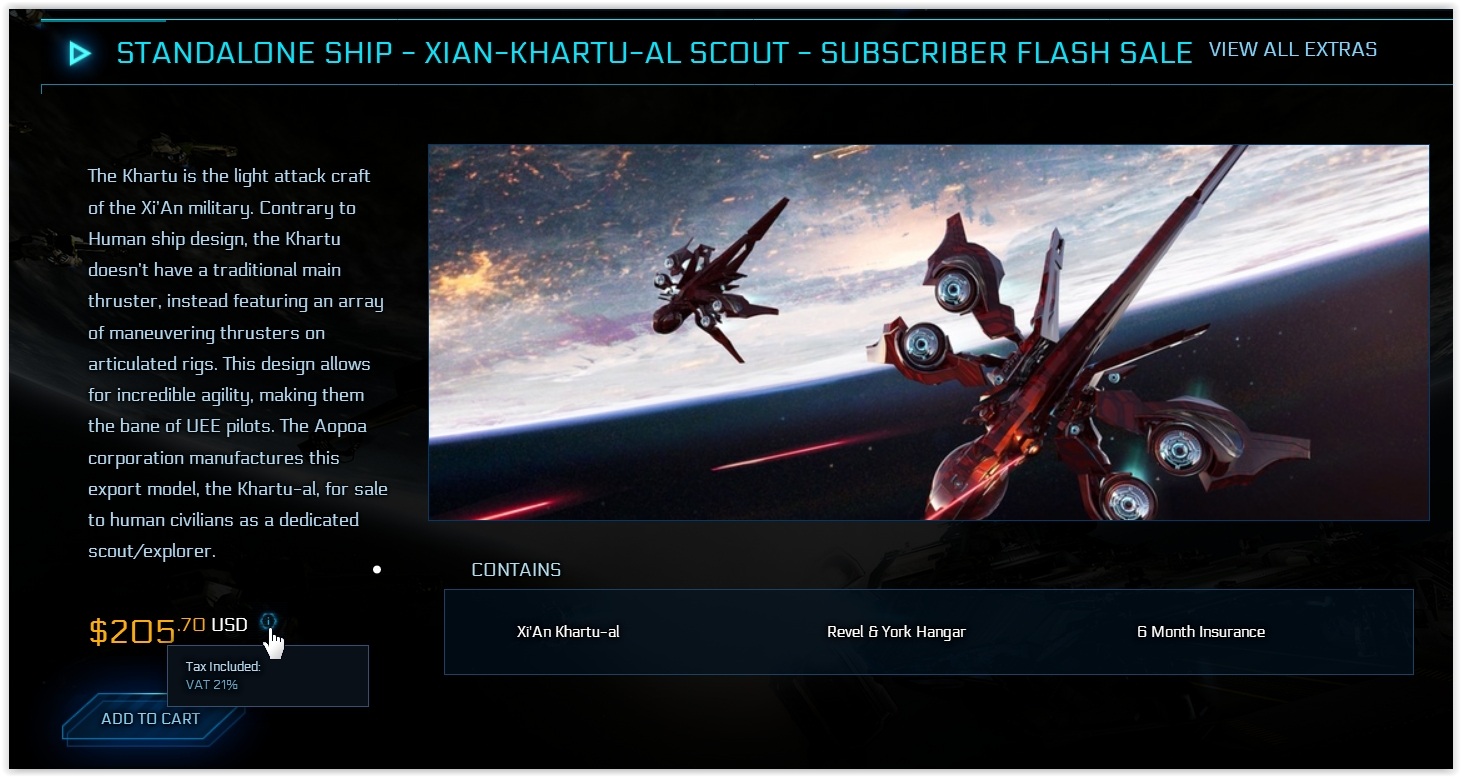1461x777 pixels.
Task: Click the Khartu-al ship promotional image
Action: click(x=928, y=332)
